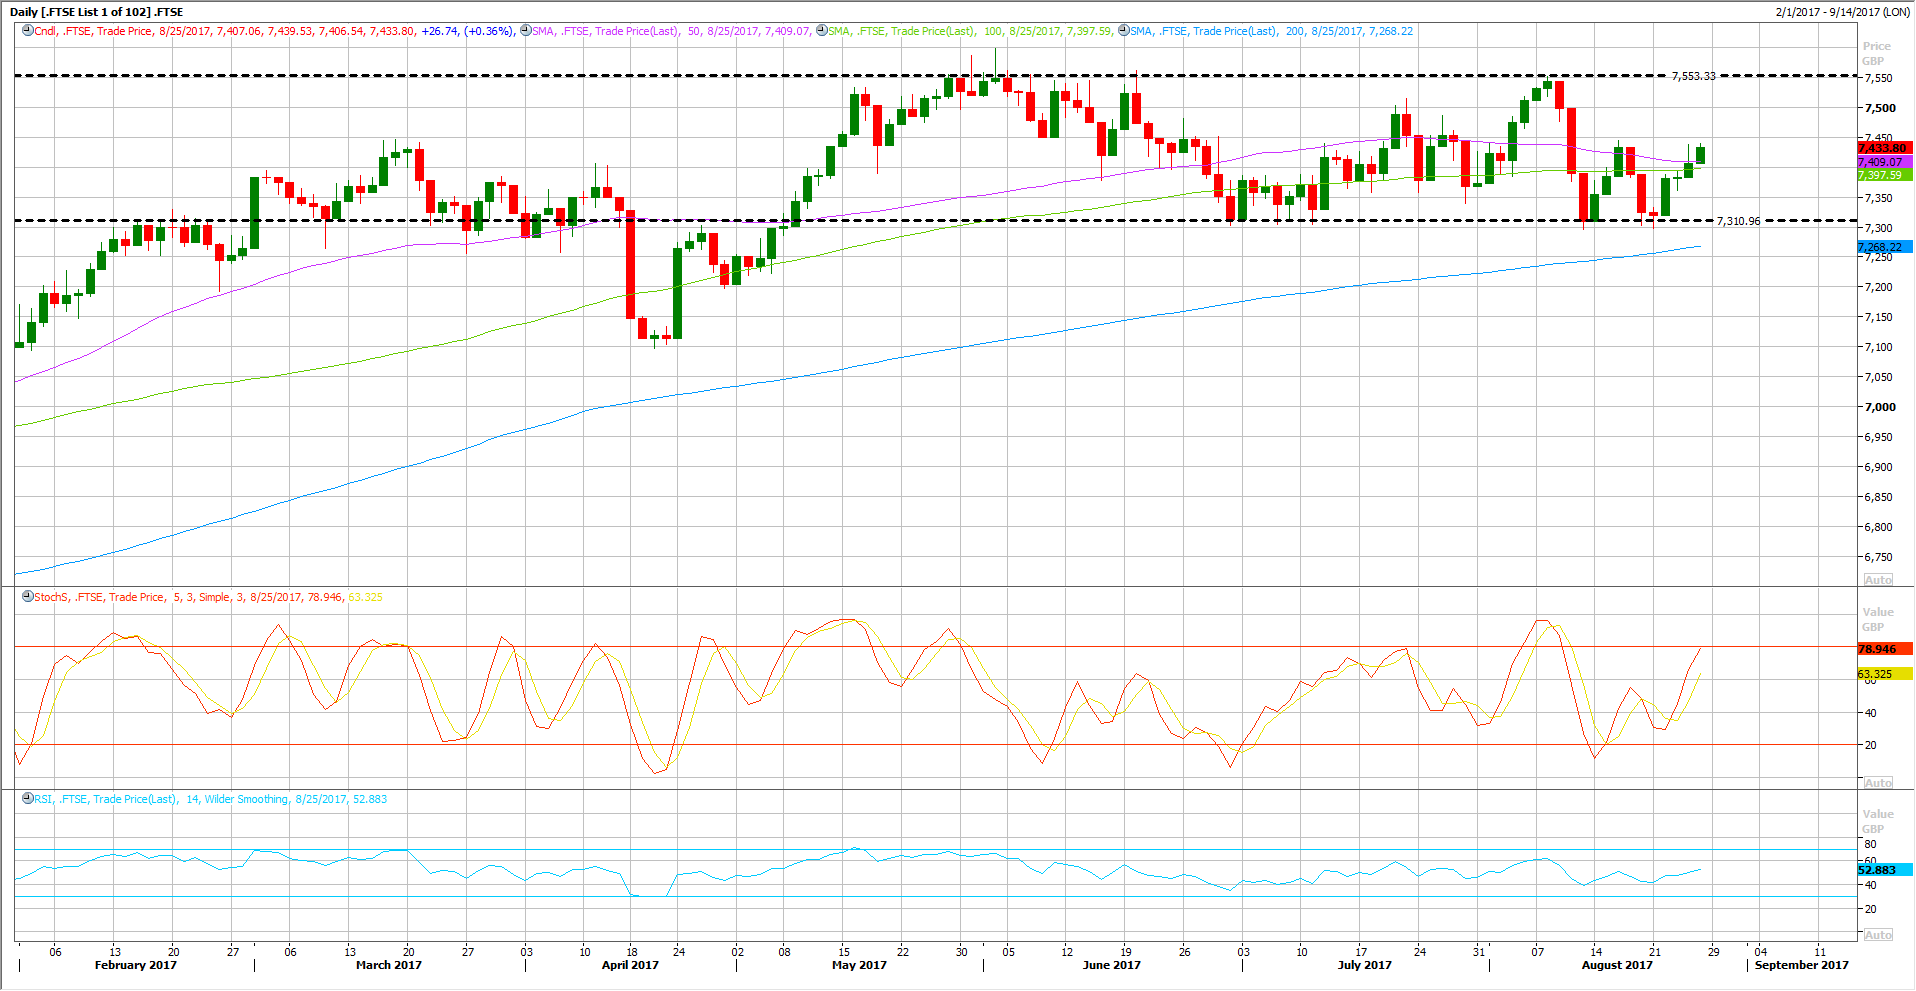The width and height of the screenshot is (1916, 991).
Task: Select the StochS .FTSE legend text
Action: (208, 597)
